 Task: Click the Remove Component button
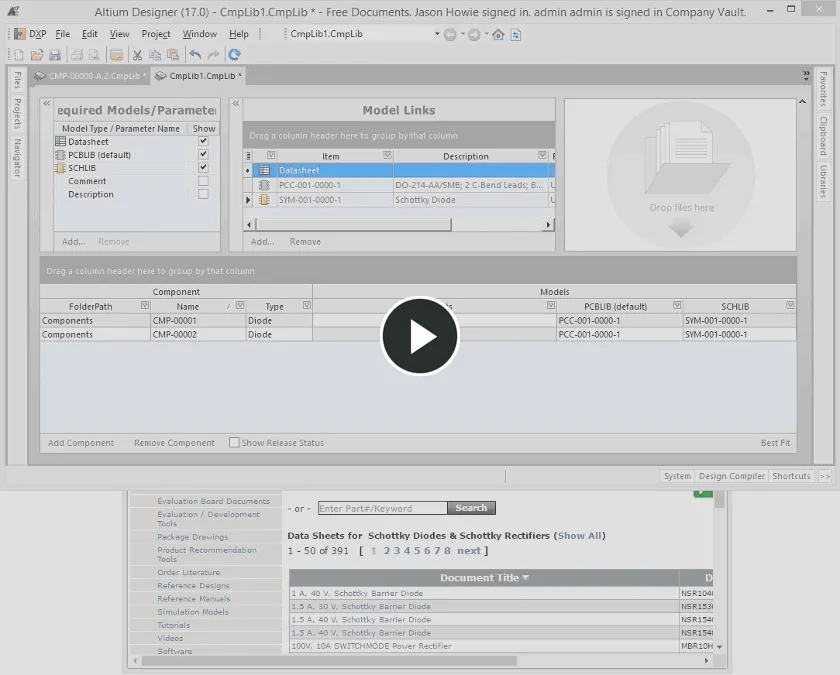tap(174, 443)
